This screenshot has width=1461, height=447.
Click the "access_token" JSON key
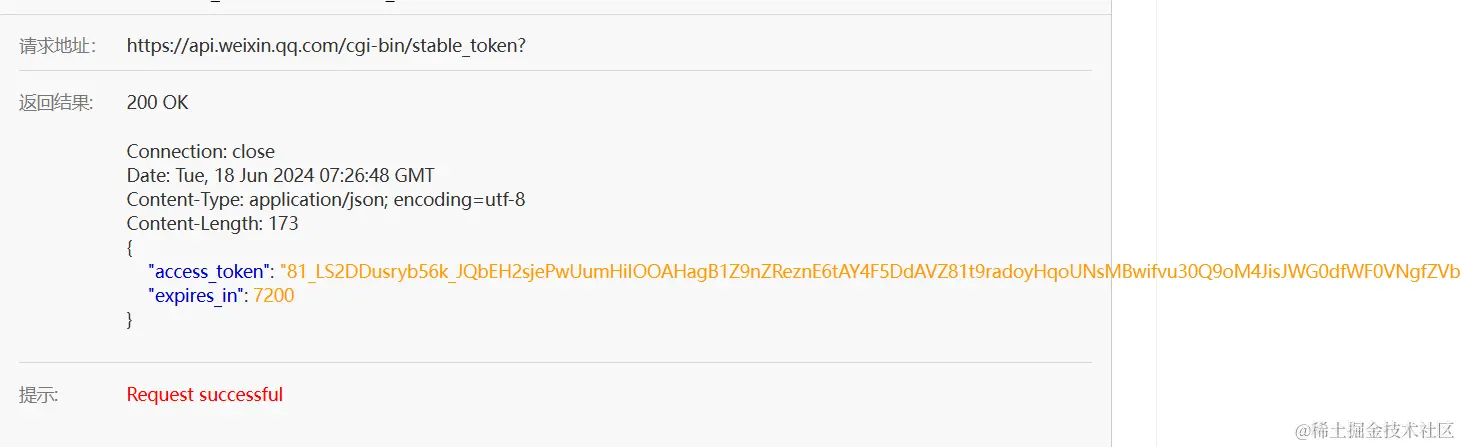[x=210, y=271]
